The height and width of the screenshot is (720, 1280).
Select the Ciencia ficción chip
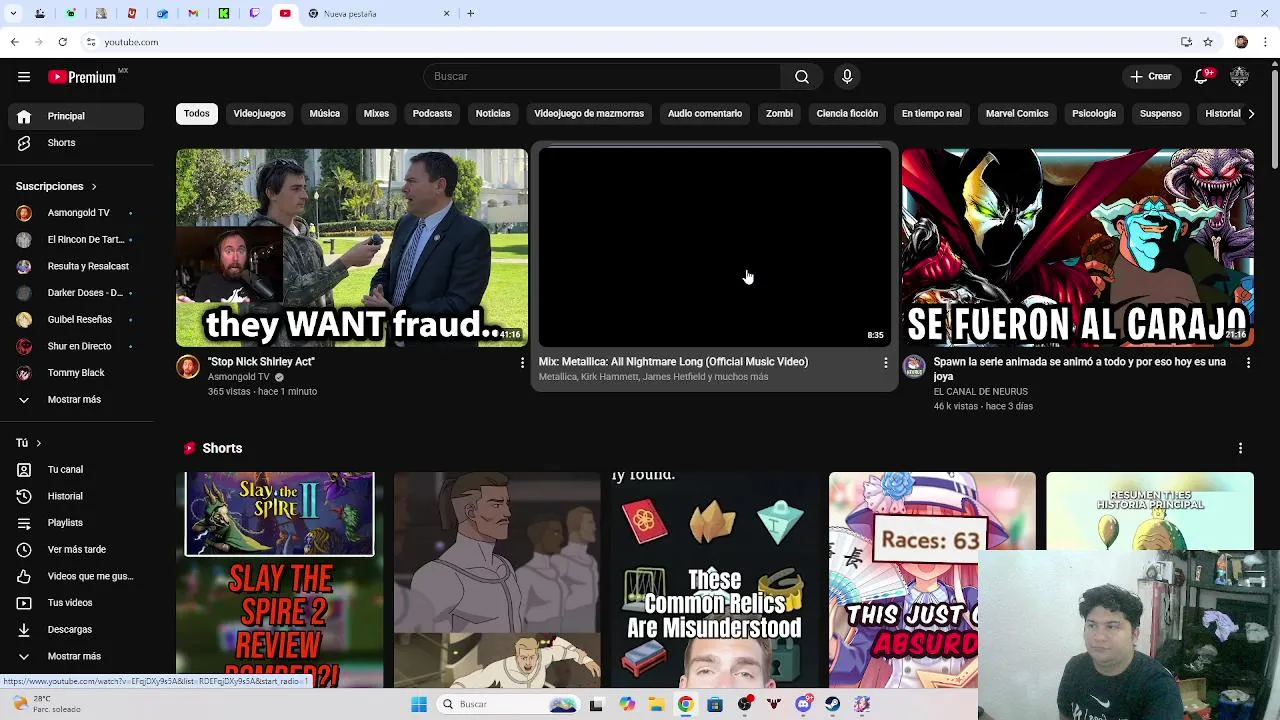[847, 114]
